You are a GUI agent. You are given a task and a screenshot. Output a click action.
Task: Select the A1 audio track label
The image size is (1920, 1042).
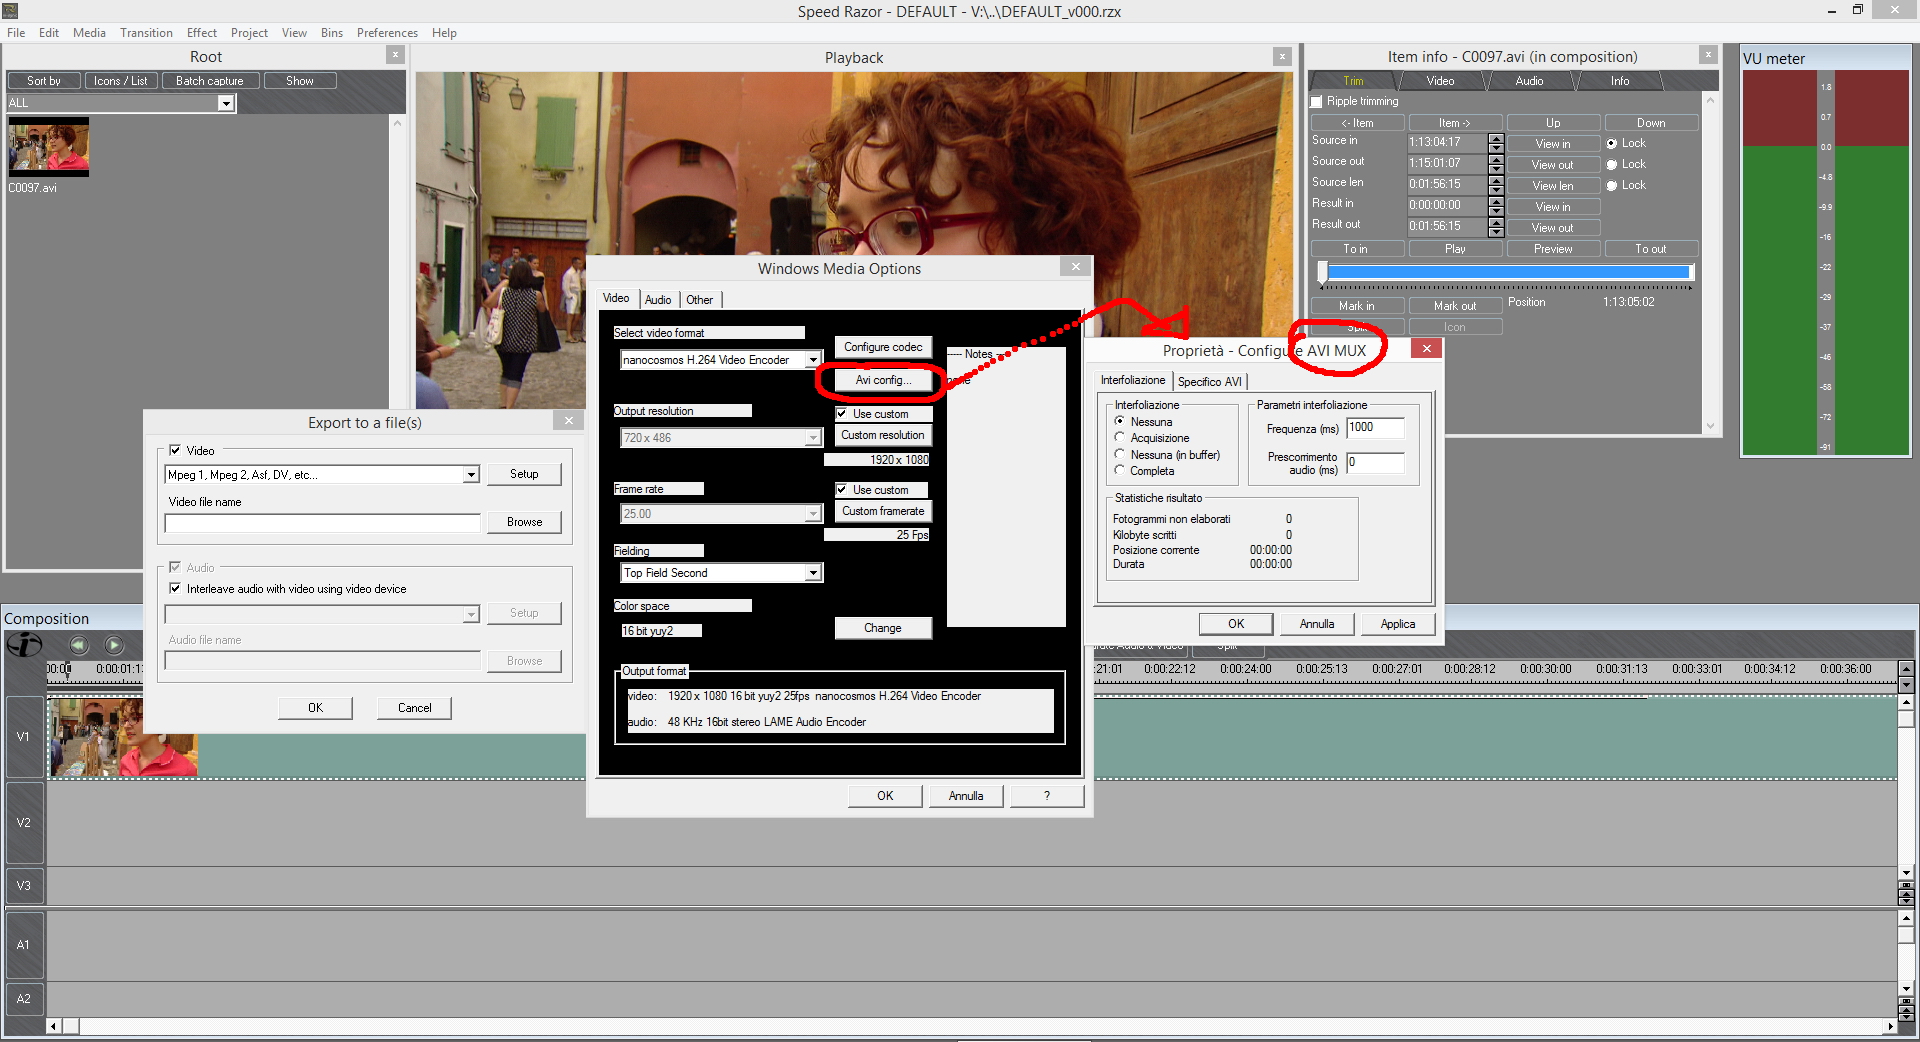click(24, 945)
